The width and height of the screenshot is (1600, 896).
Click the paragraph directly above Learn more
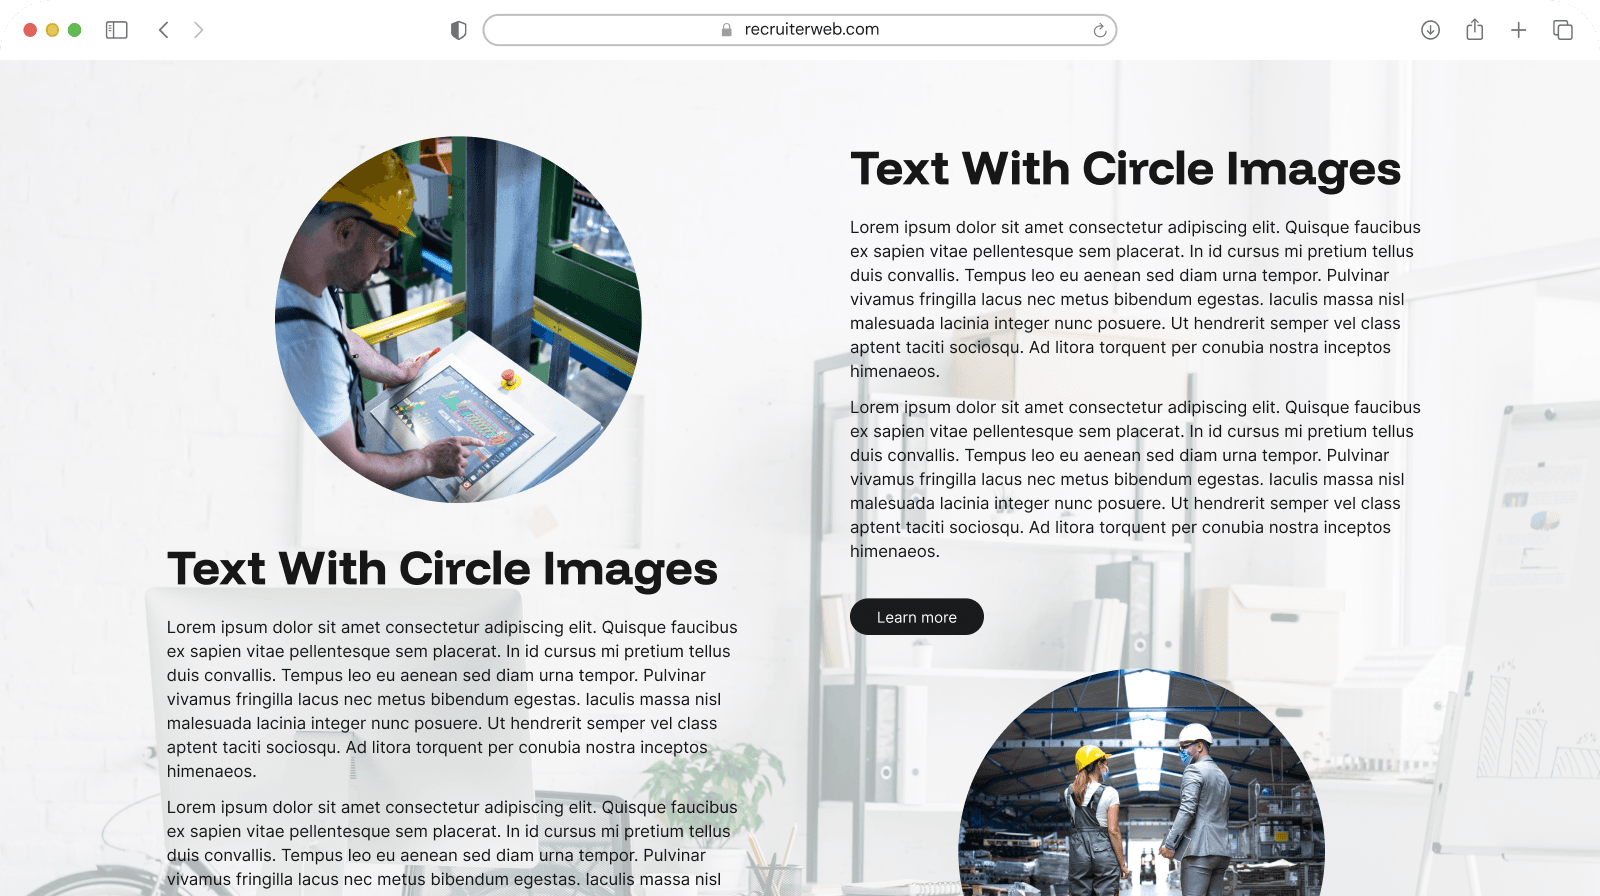tap(1135, 479)
